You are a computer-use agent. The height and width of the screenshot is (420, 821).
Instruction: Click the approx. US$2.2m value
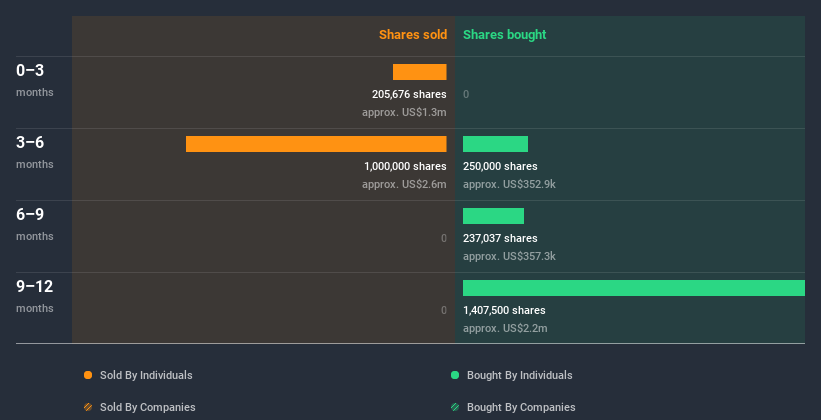point(505,328)
